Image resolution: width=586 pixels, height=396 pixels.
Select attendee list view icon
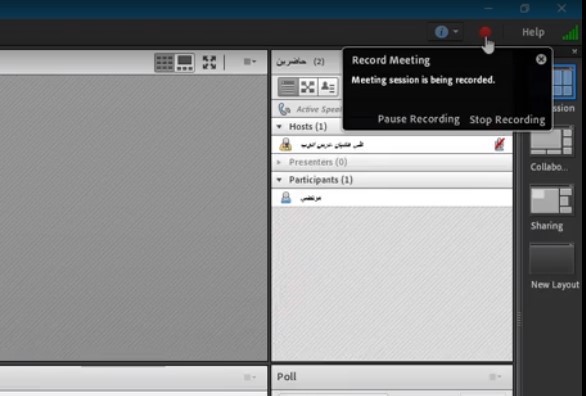[288, 87]
